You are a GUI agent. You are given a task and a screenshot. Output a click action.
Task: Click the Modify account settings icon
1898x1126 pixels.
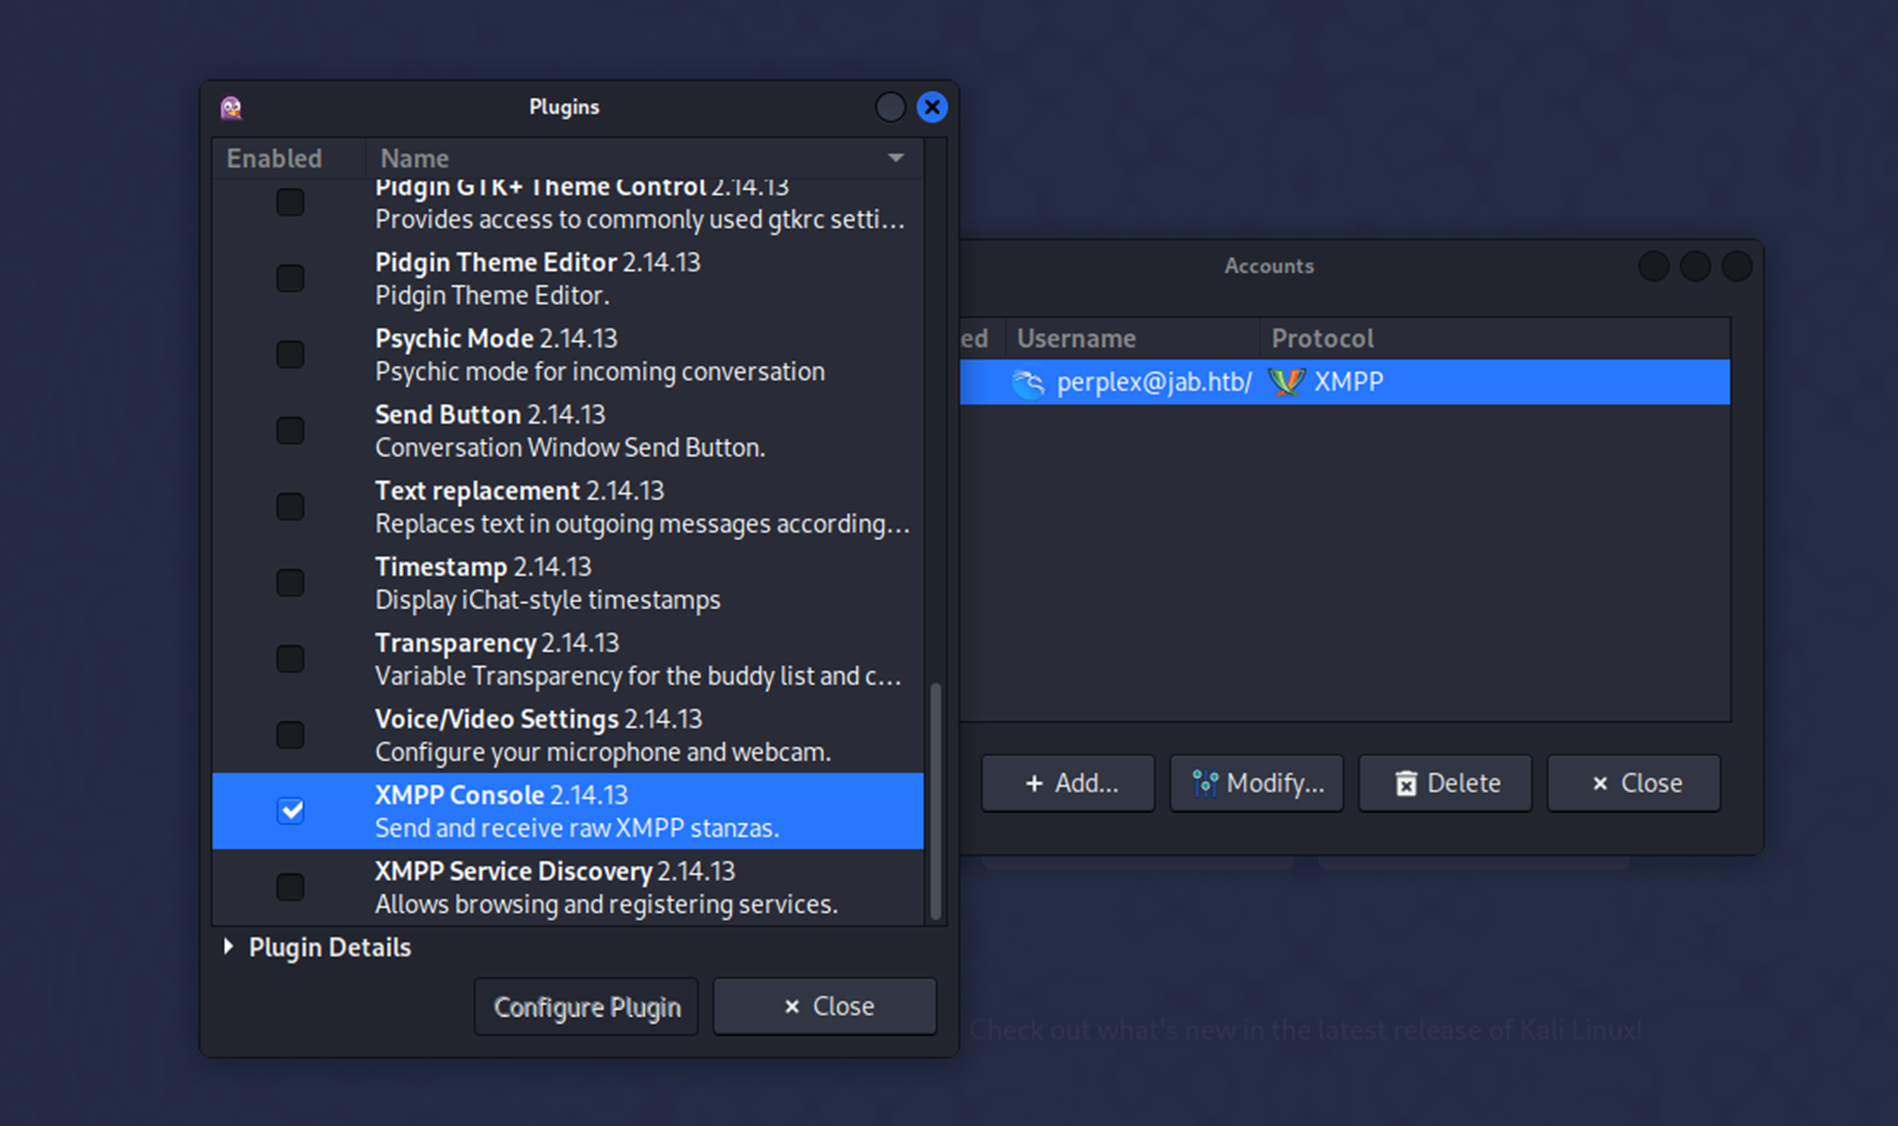[1205, 783]
